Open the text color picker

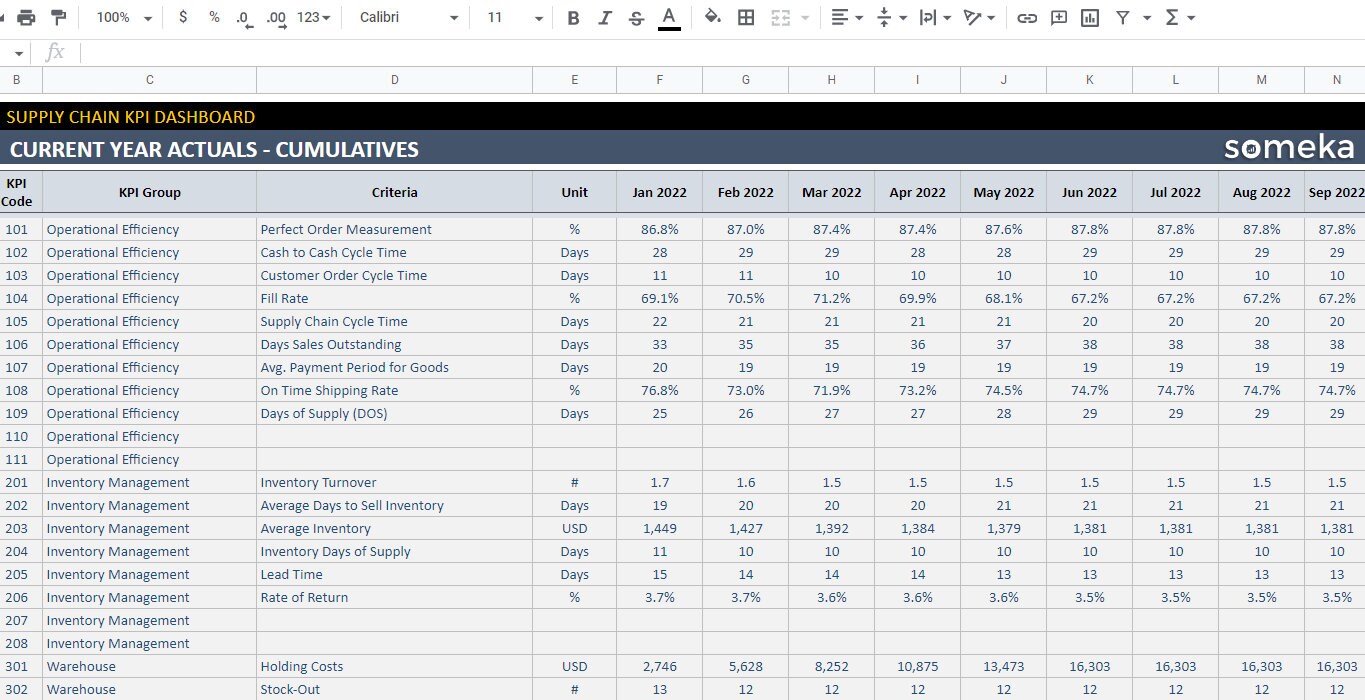tap(668, 17)
